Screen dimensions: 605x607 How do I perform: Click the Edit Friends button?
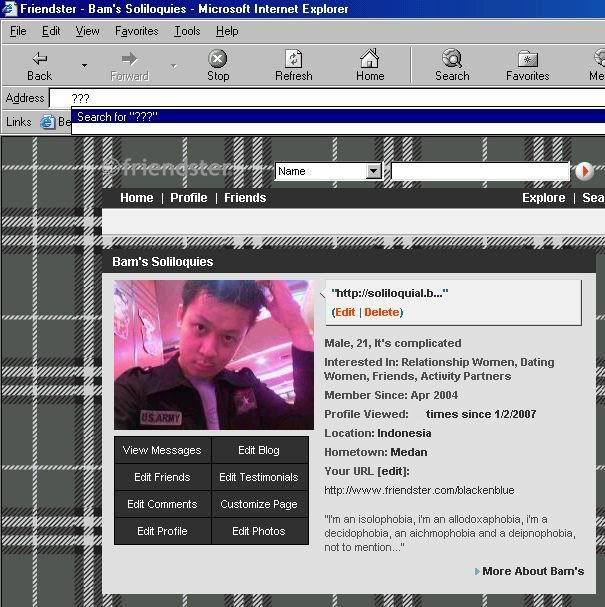pos(162,477)
